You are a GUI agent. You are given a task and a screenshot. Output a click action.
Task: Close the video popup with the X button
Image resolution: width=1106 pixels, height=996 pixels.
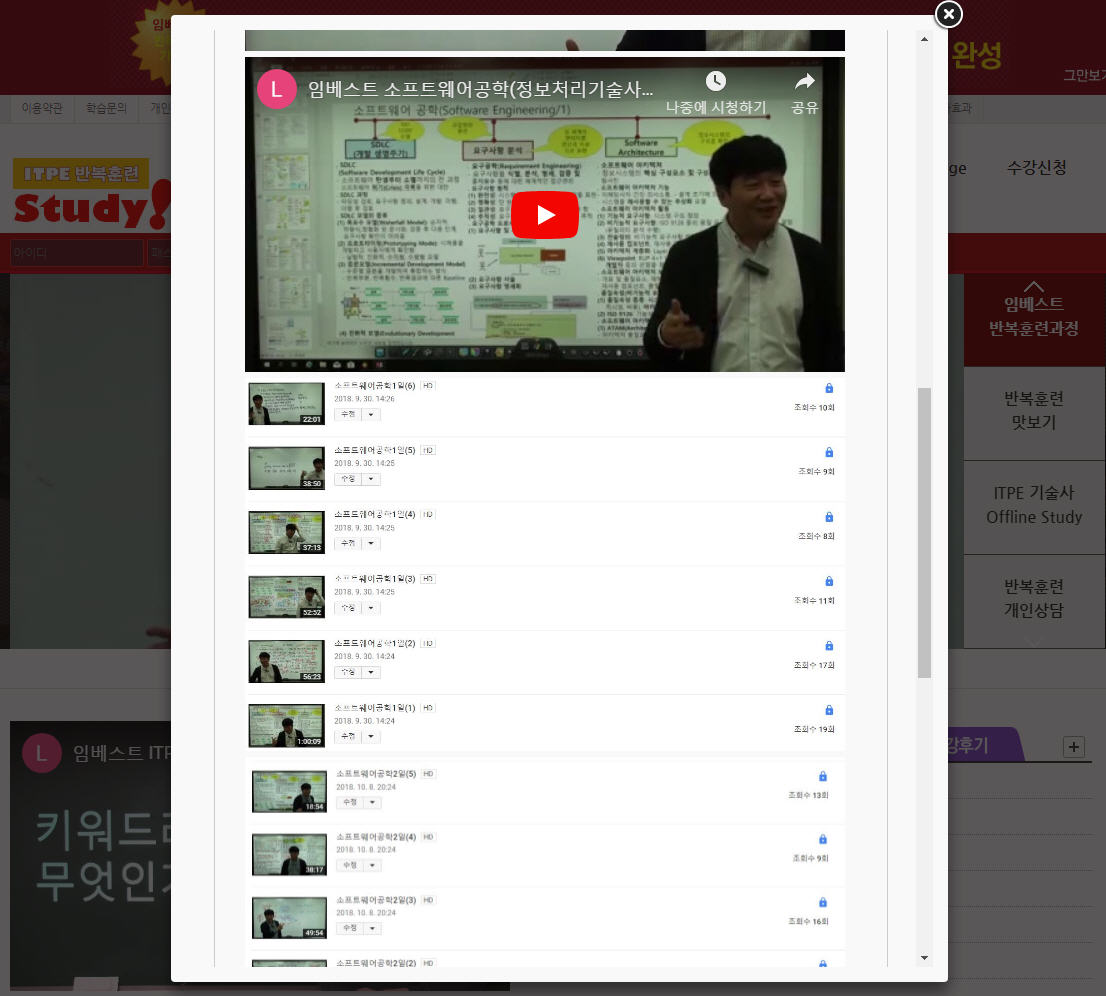tap(948, 13)
